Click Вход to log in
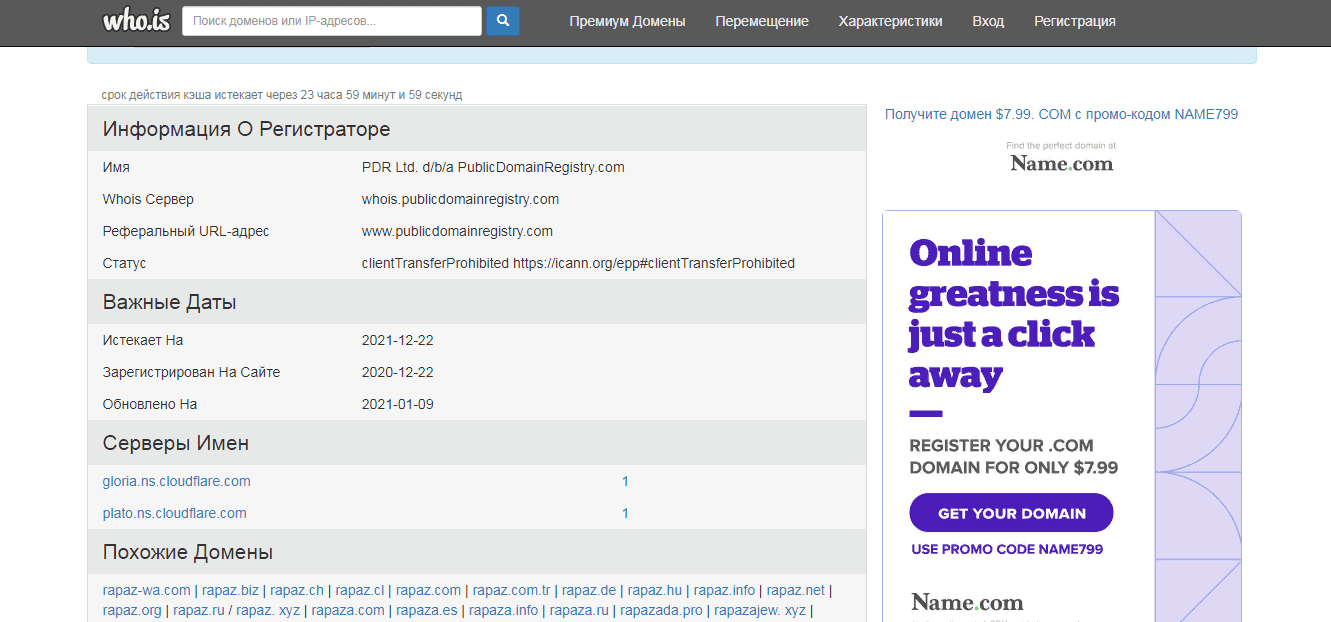The image size is (1331, 622). [x=988, y=21]
